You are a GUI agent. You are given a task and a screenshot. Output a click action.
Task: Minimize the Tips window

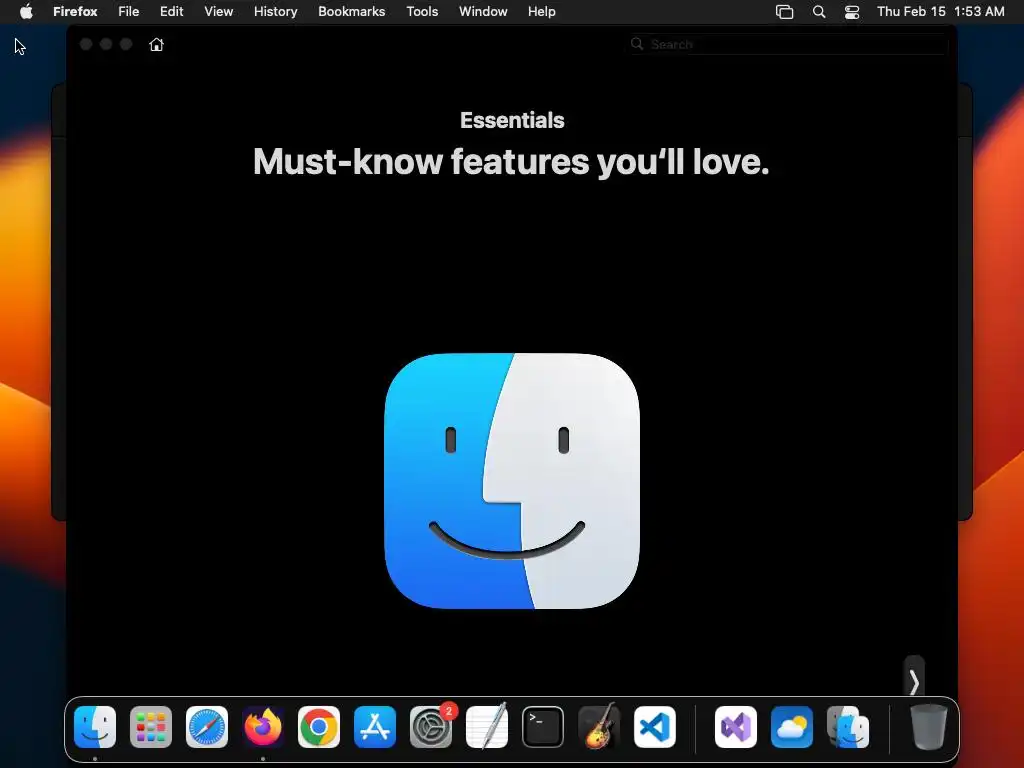click(106, 44)
